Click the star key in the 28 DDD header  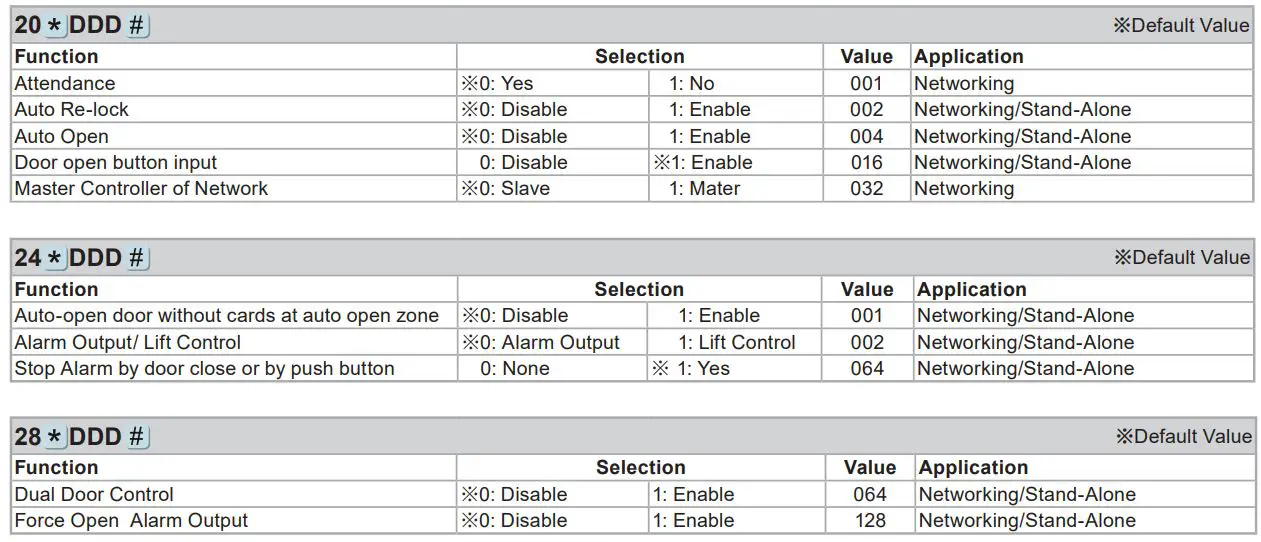pyautogui.click(x=55, y=437)
